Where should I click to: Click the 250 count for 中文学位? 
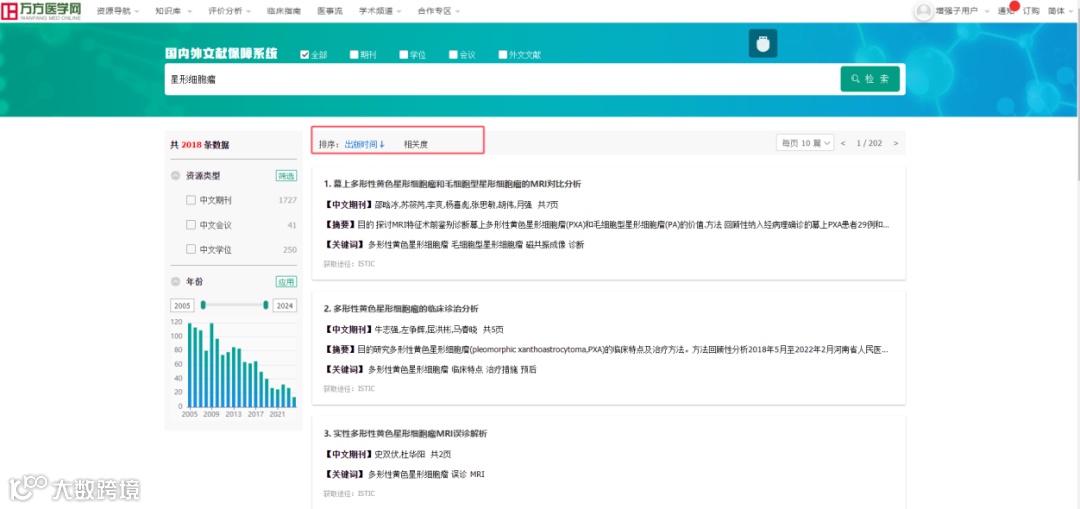[290, 250]
